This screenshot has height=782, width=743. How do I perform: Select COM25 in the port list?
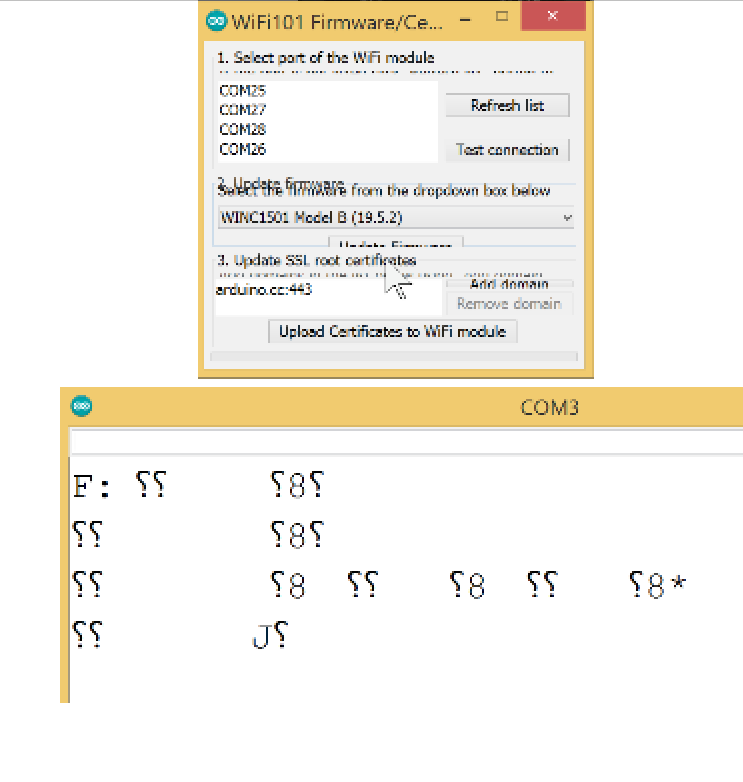(242, 91)
